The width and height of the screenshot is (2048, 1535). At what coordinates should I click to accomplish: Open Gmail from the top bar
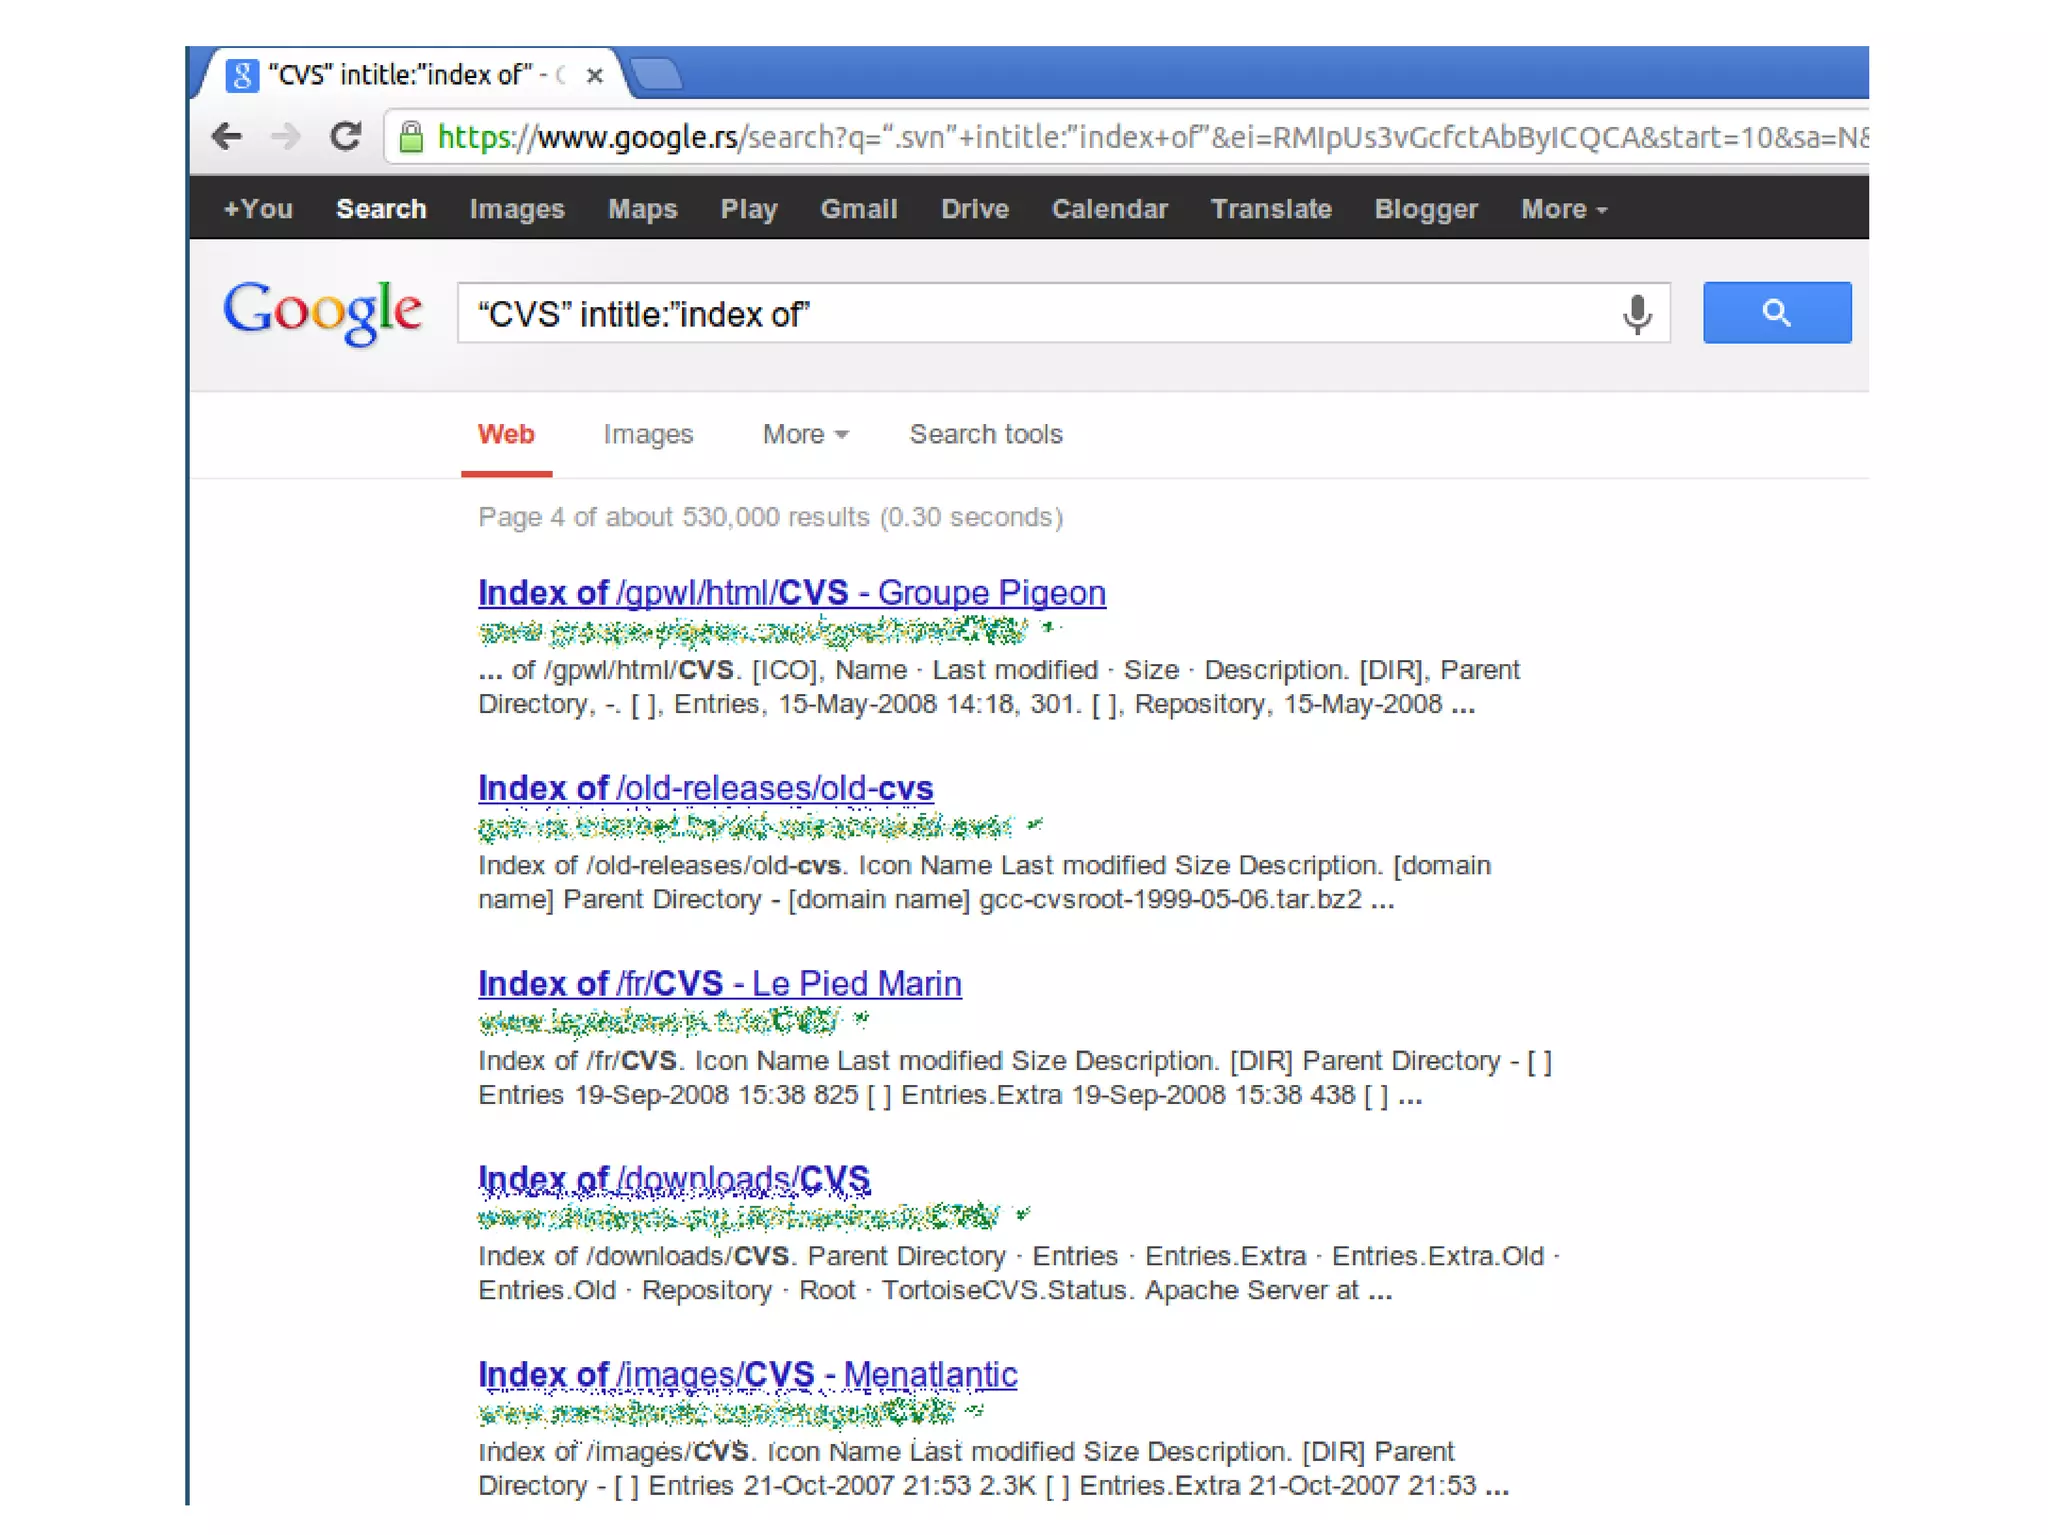pyautogui.click(x=858, y=209)
